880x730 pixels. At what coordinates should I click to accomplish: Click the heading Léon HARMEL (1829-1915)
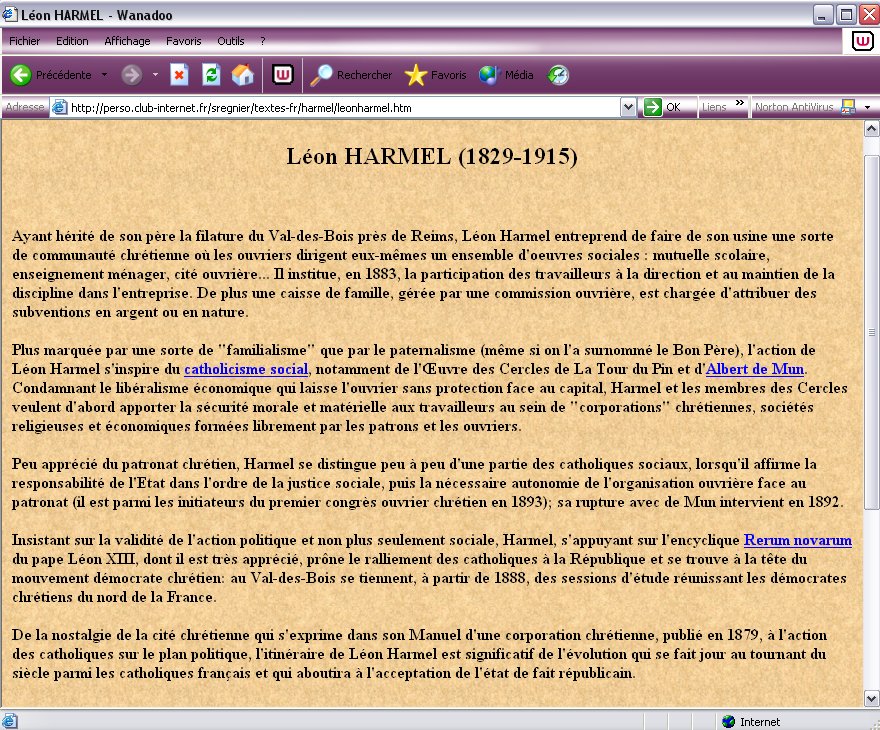(x=432, y=156)
